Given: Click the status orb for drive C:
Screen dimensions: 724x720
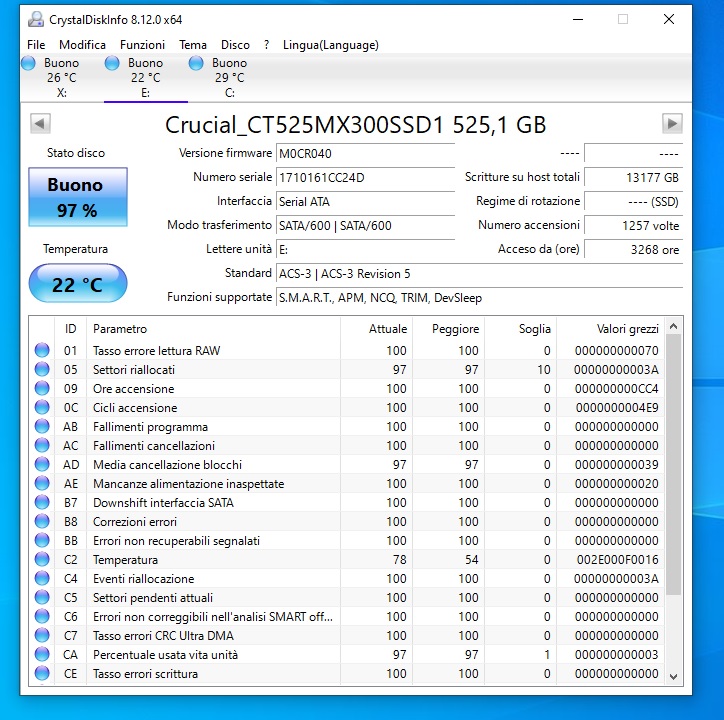Looking at the screenshot, I should click(196, 63).
